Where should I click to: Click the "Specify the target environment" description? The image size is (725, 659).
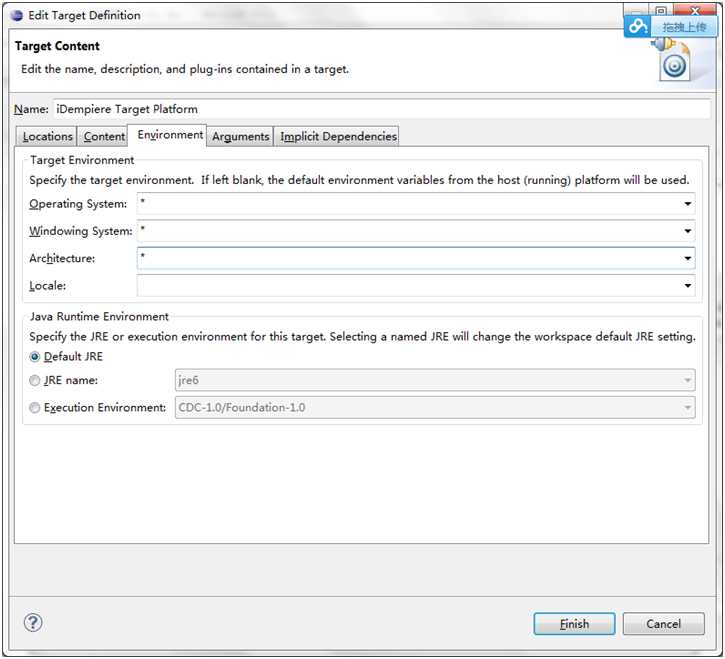pyautogui.click(x=359, y=180)
